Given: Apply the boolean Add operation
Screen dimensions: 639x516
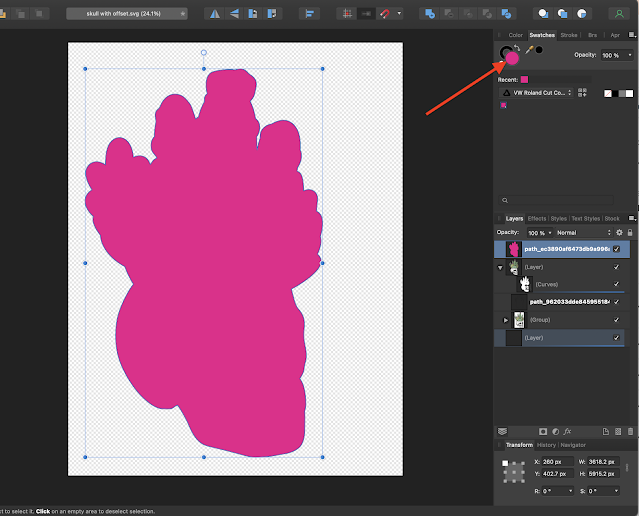Looking at the screenshot, I should [x=430, y=14].
